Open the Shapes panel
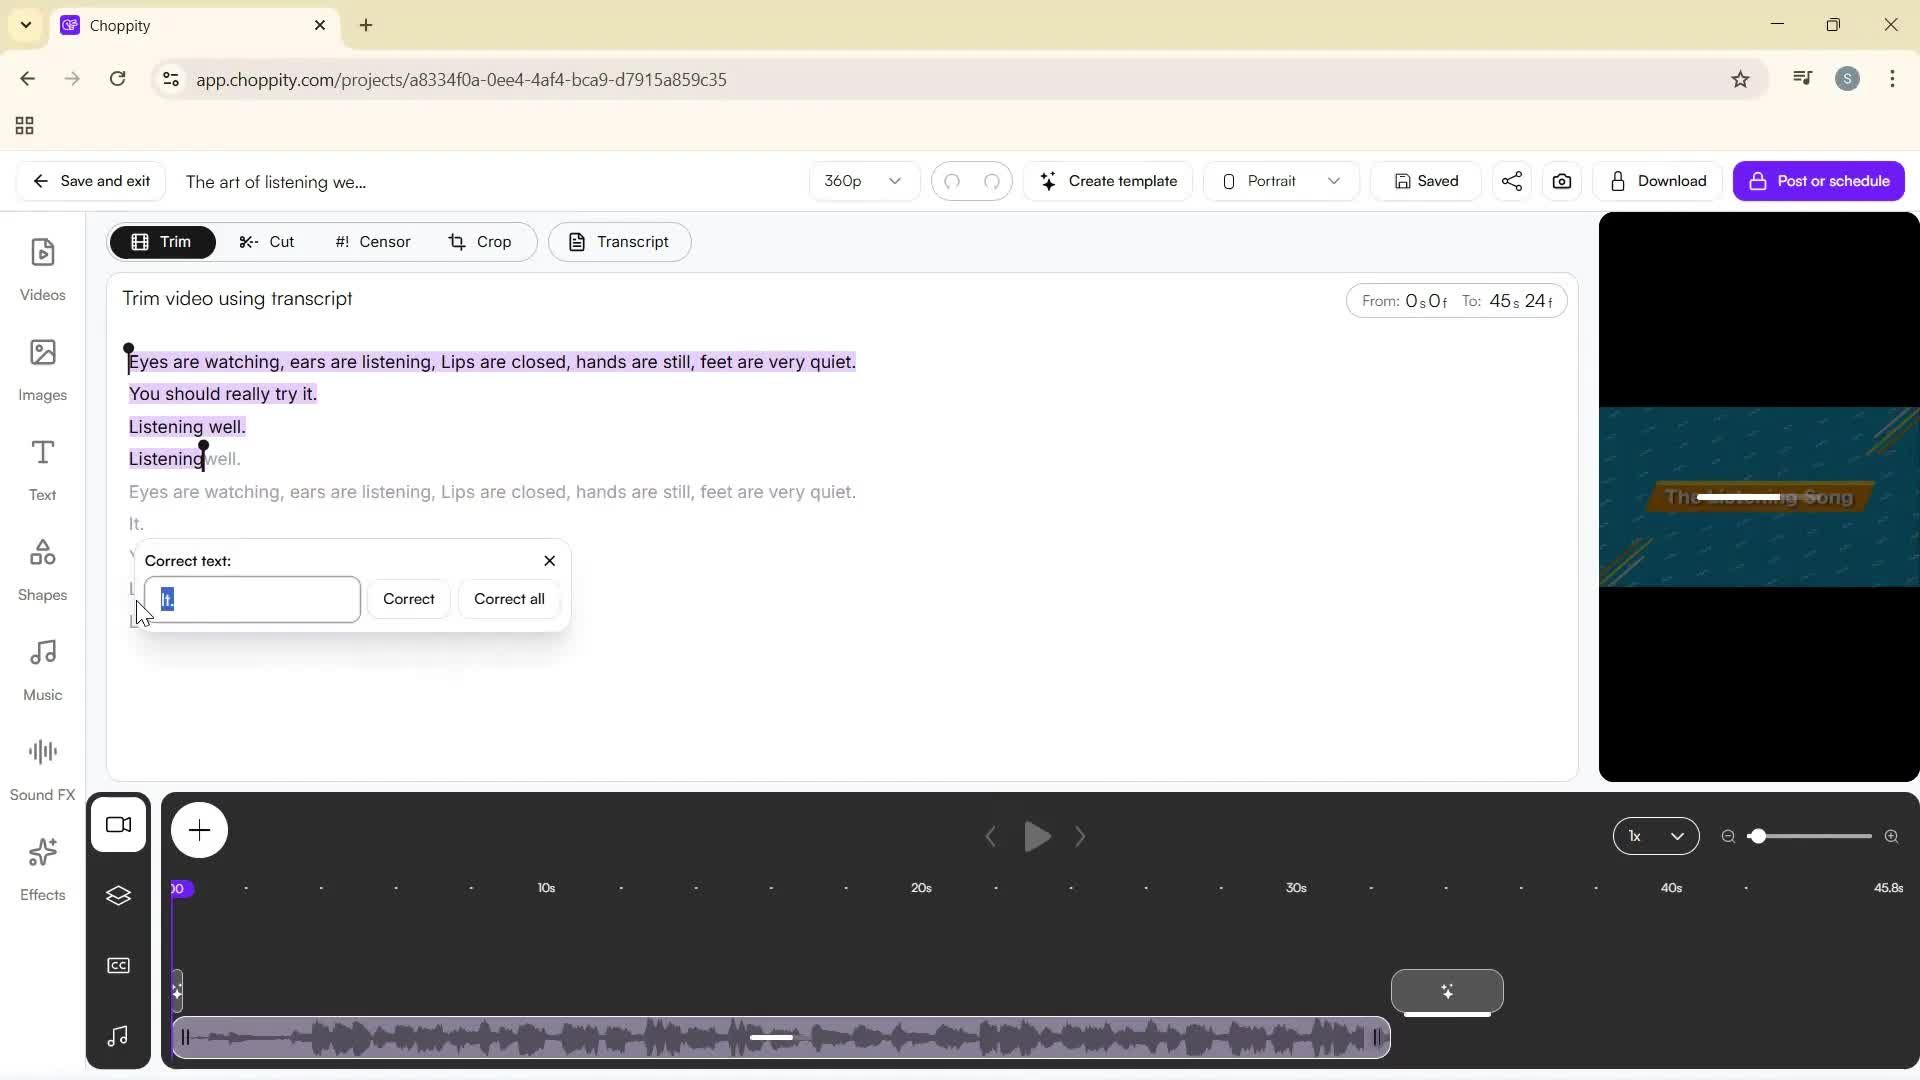The height and width of the screenshot is (1080, 1920). pyautogui.click(x=42, y=567)
